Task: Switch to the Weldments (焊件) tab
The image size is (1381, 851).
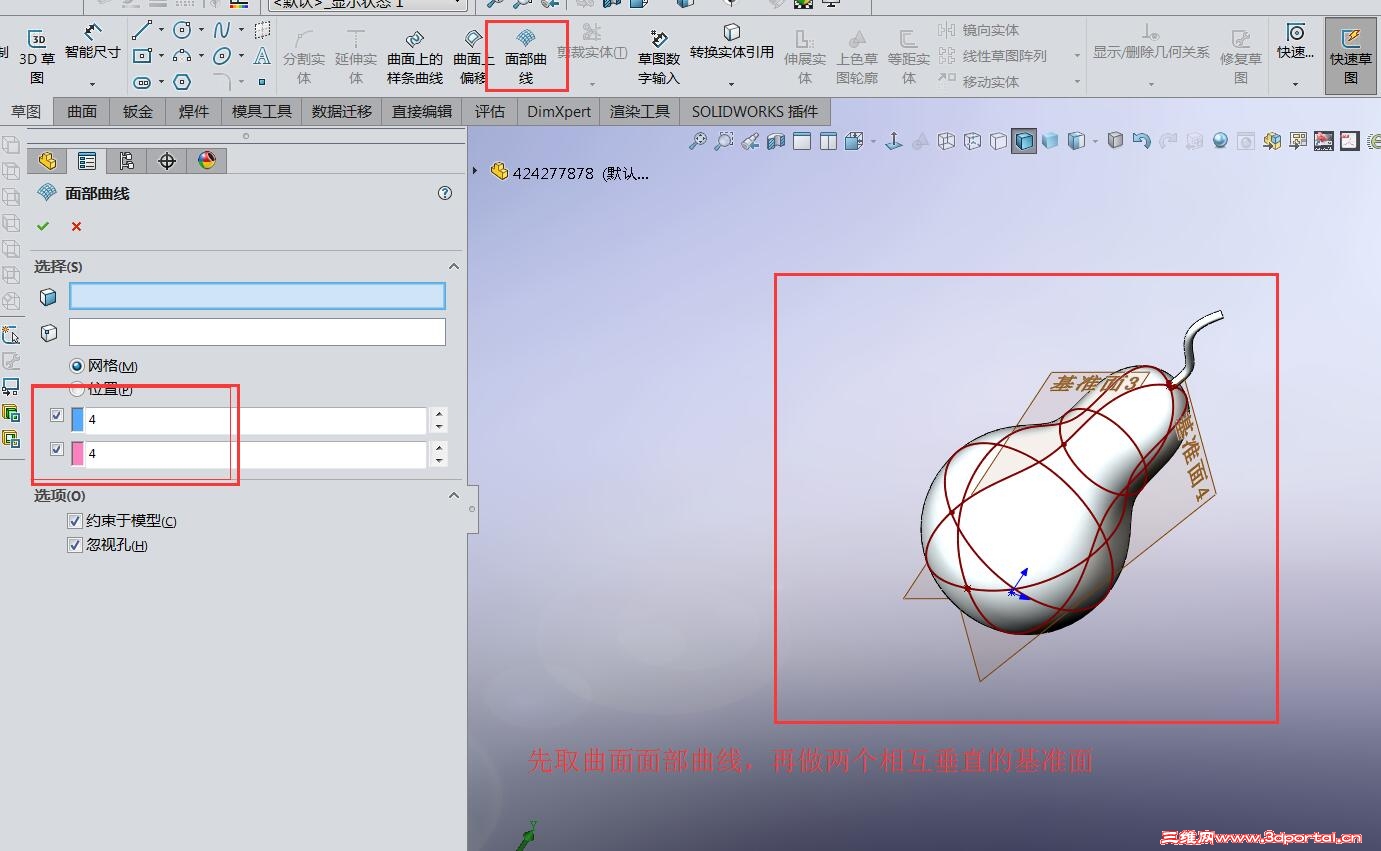Action: click(194, 112)
